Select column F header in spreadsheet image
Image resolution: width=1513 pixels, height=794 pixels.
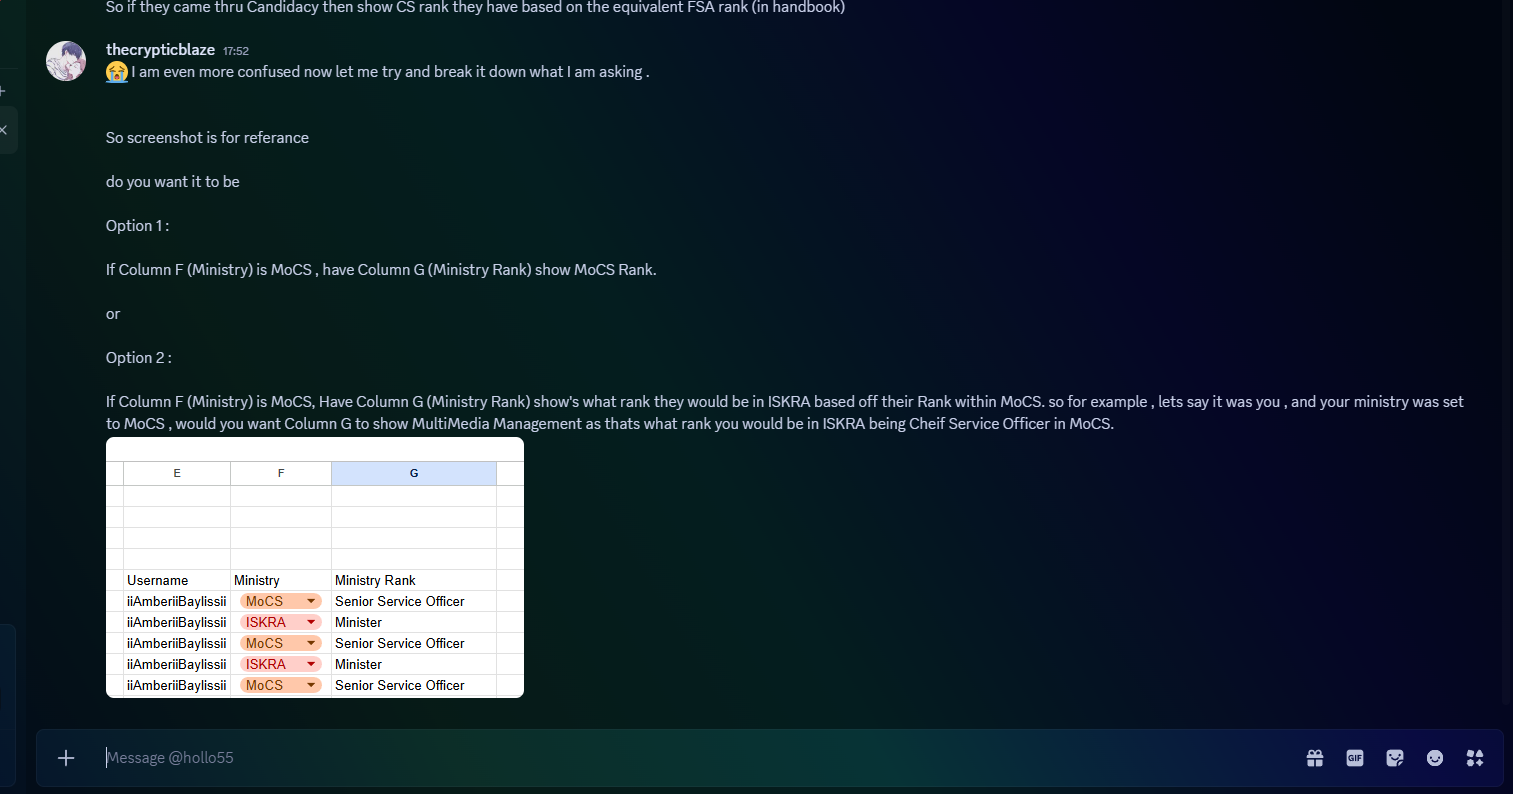coord(280,473)
